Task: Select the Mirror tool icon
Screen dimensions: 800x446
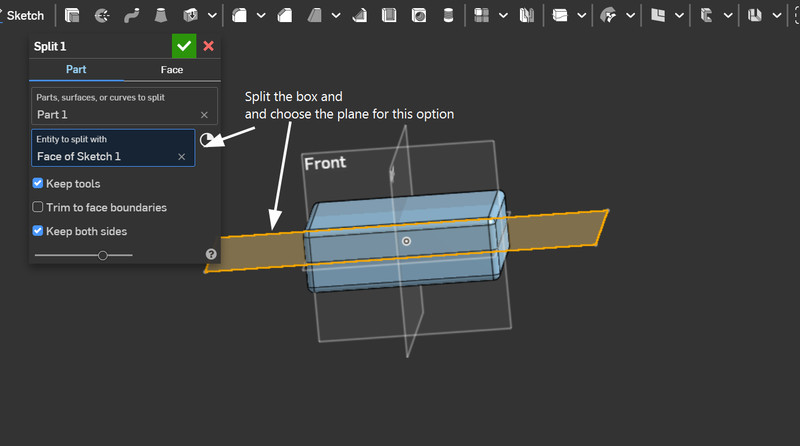Action: tap(527, 16)
